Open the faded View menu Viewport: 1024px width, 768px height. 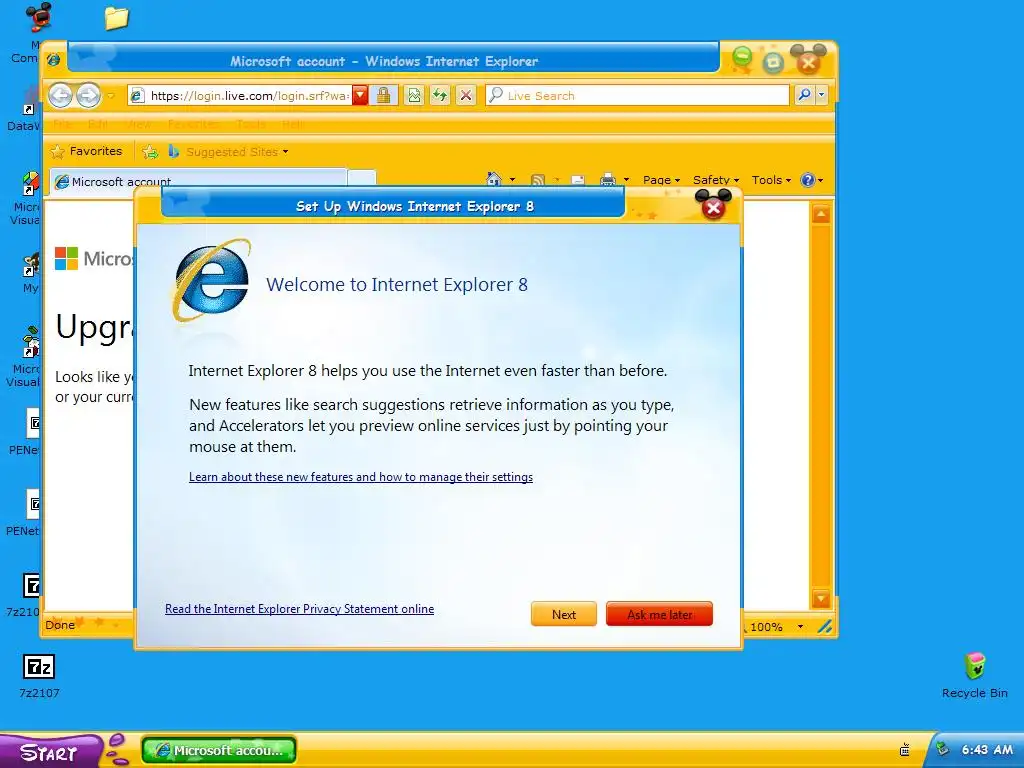coord(138,124)
